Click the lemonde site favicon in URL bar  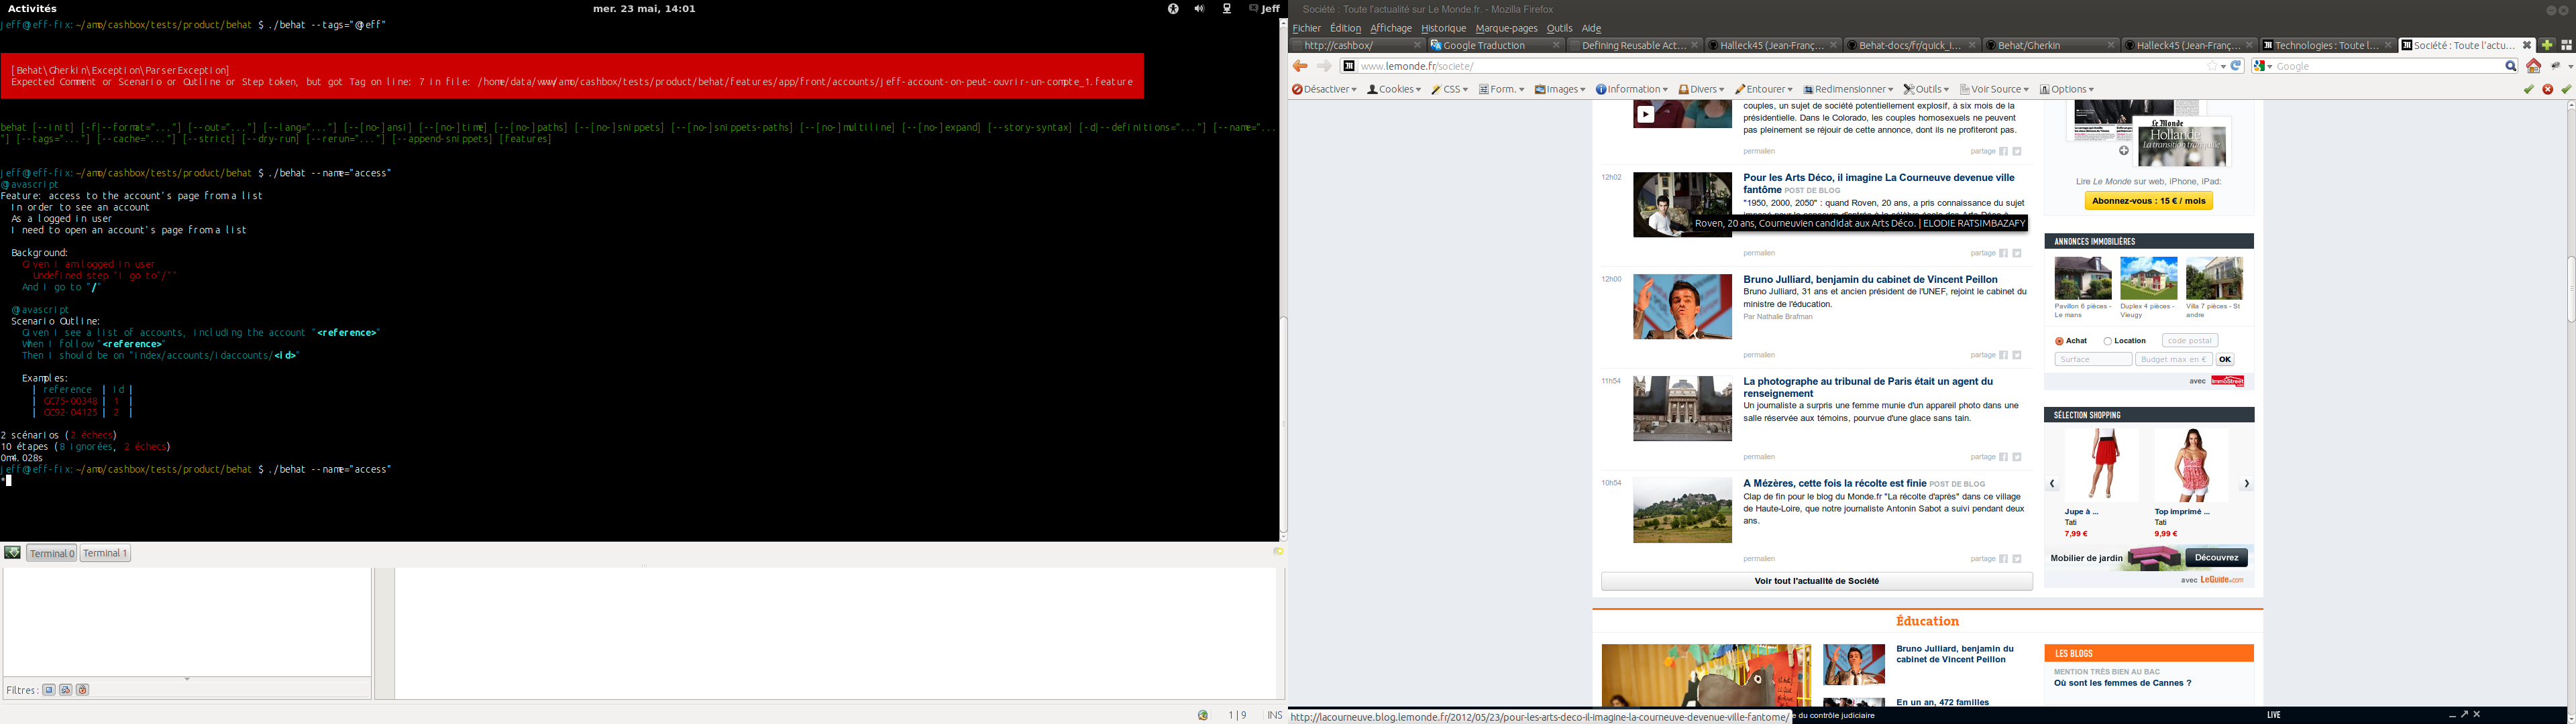[1349, 66]
